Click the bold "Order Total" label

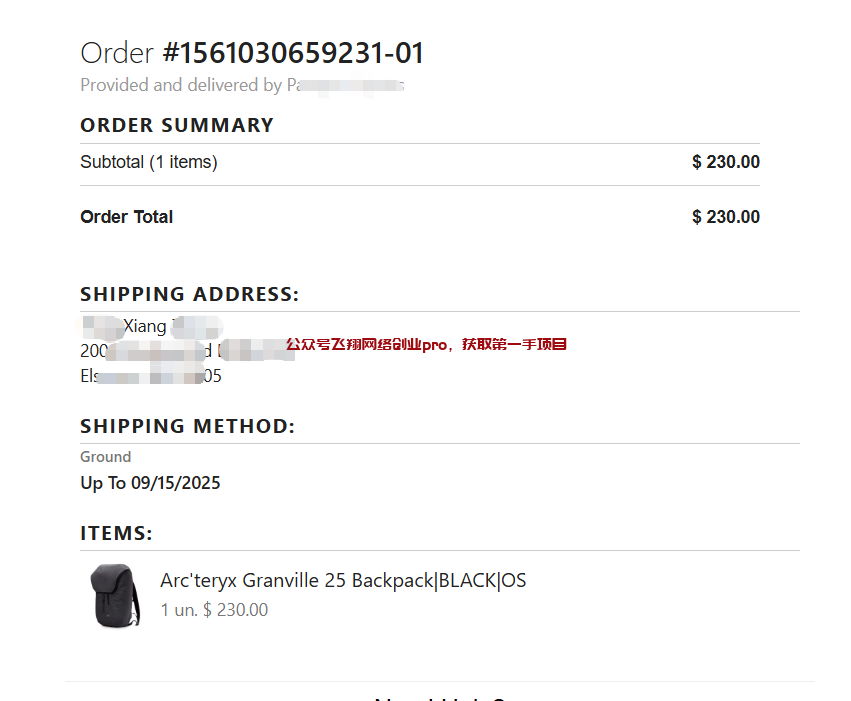click(127, 217)
